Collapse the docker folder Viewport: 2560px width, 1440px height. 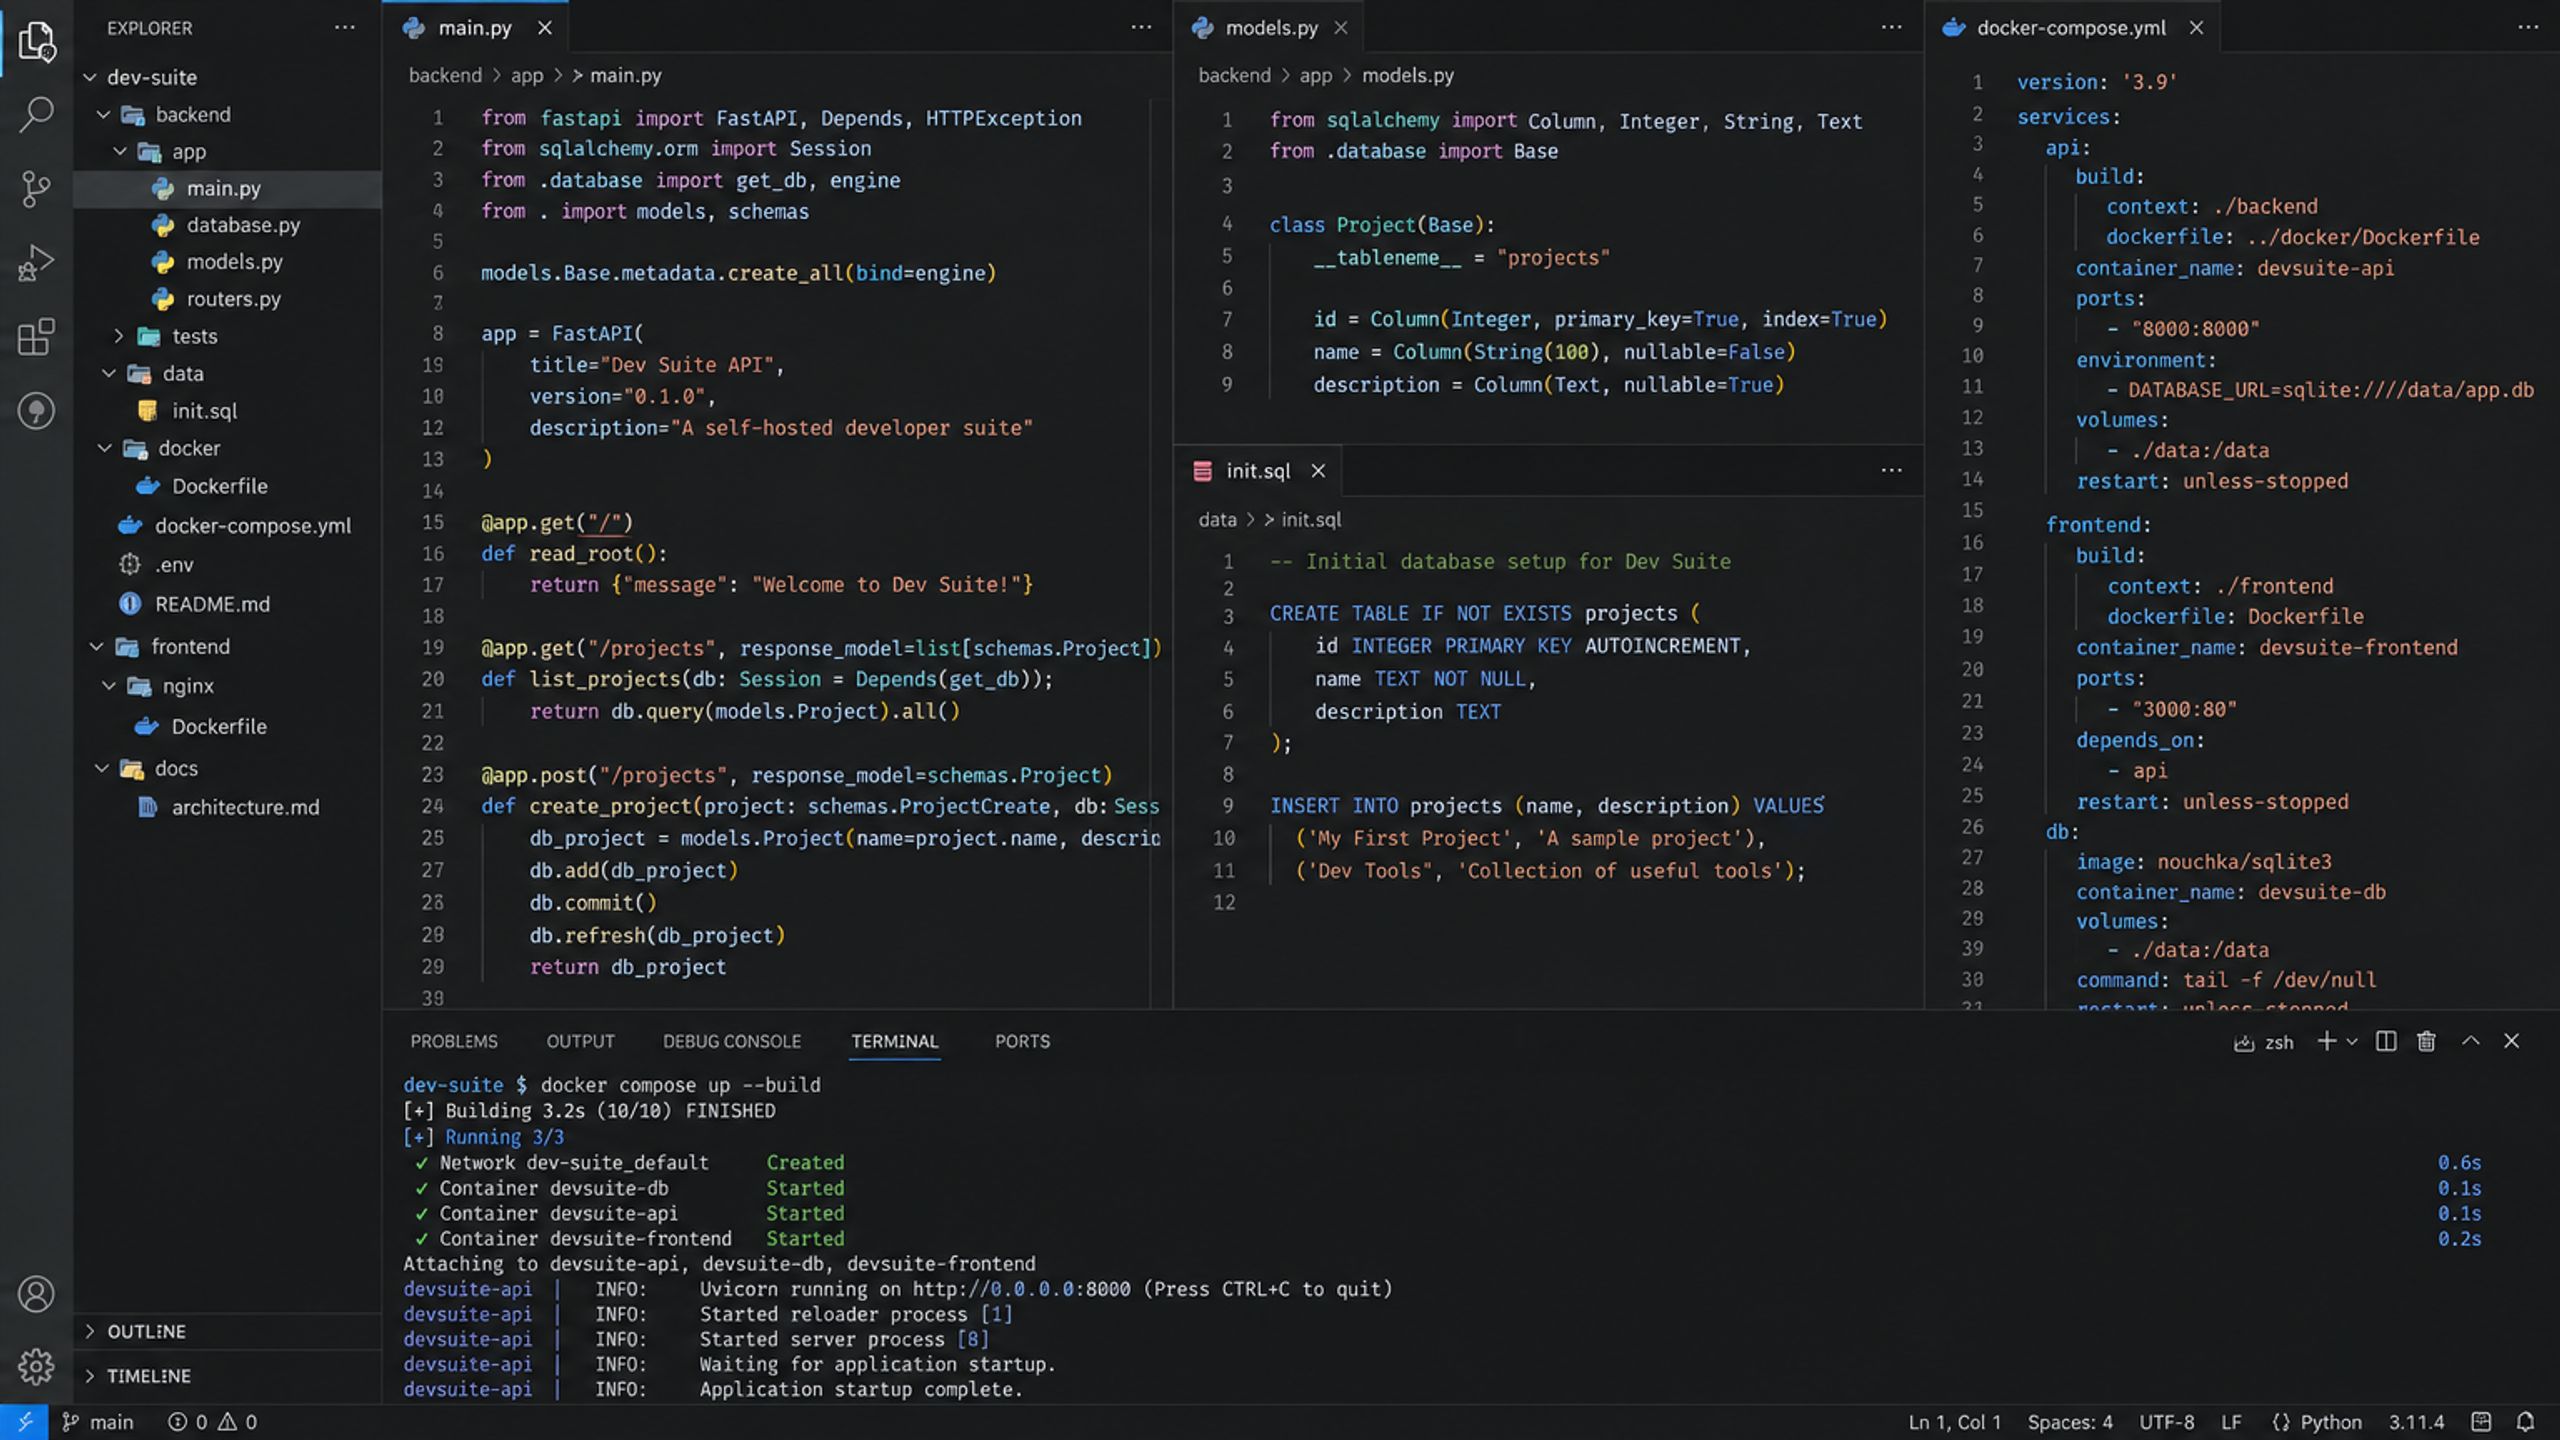104,448
